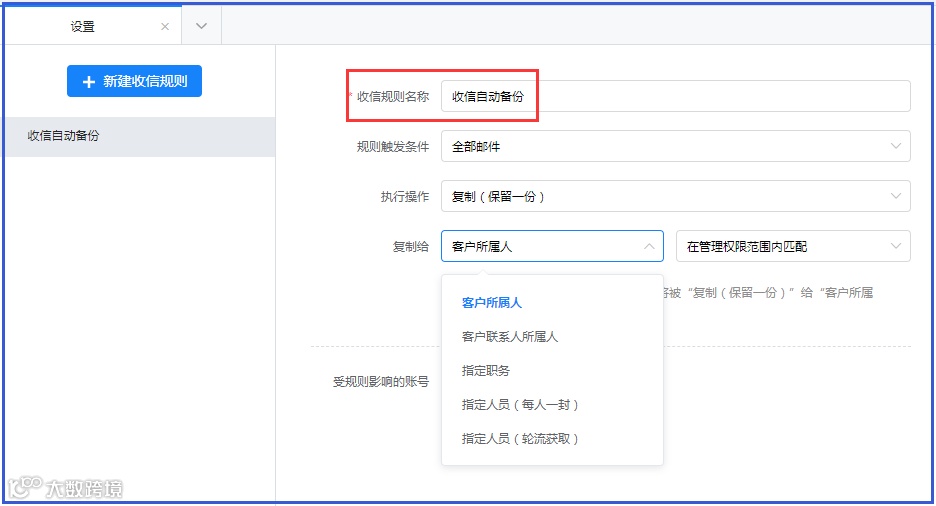The image size is (936, 506).
Task: Choose 指定职务 option
Action: click(552, 371)
